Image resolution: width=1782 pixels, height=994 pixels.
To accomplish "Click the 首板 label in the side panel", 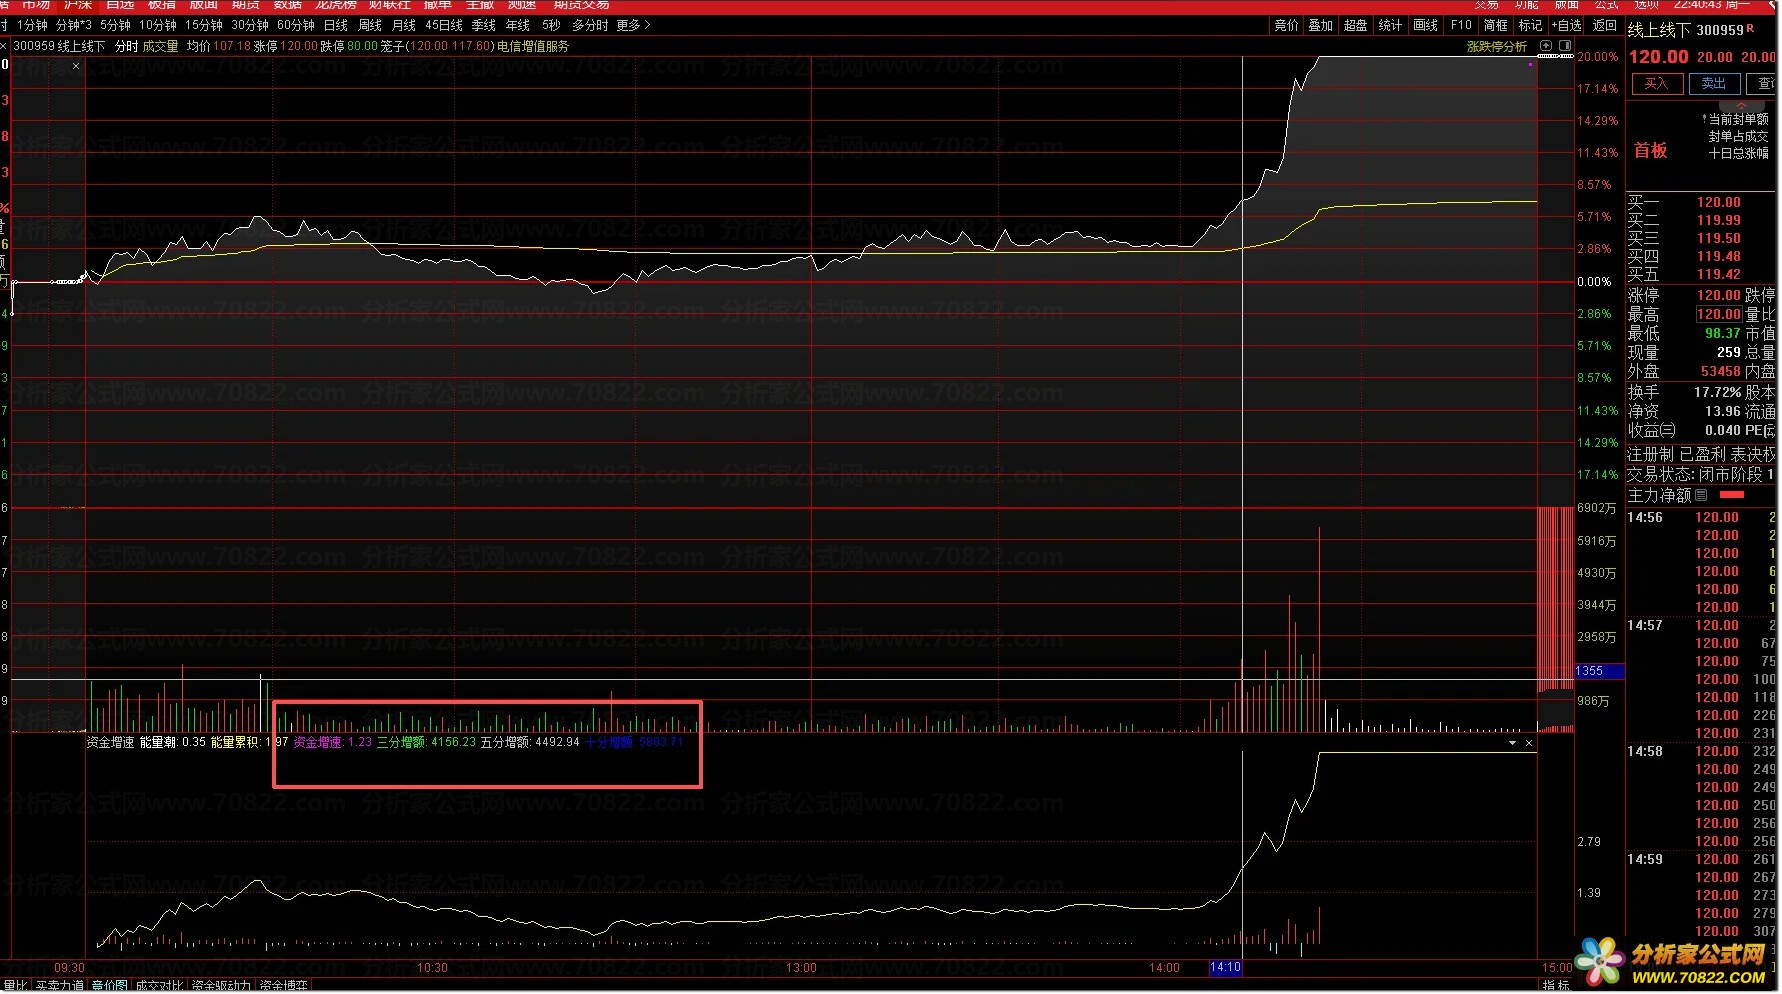I will point(1651,150).
